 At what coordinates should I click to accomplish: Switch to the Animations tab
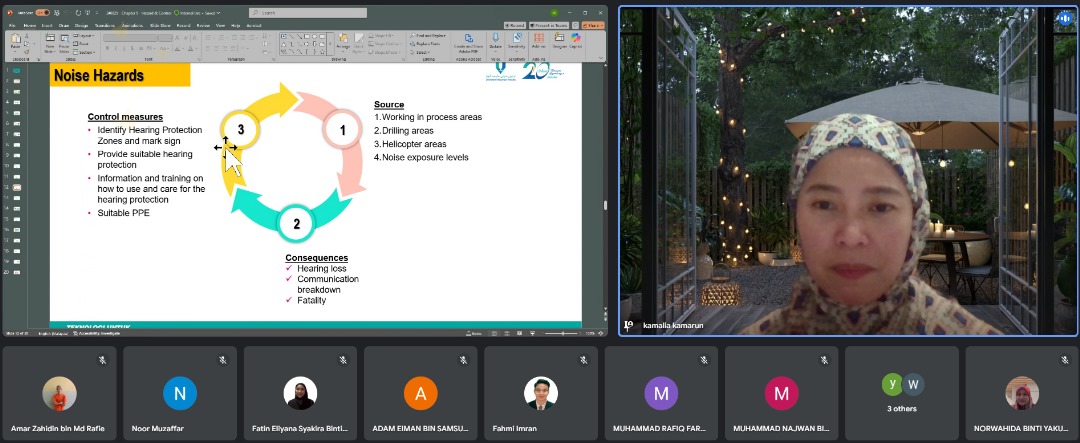coord(132,25)
